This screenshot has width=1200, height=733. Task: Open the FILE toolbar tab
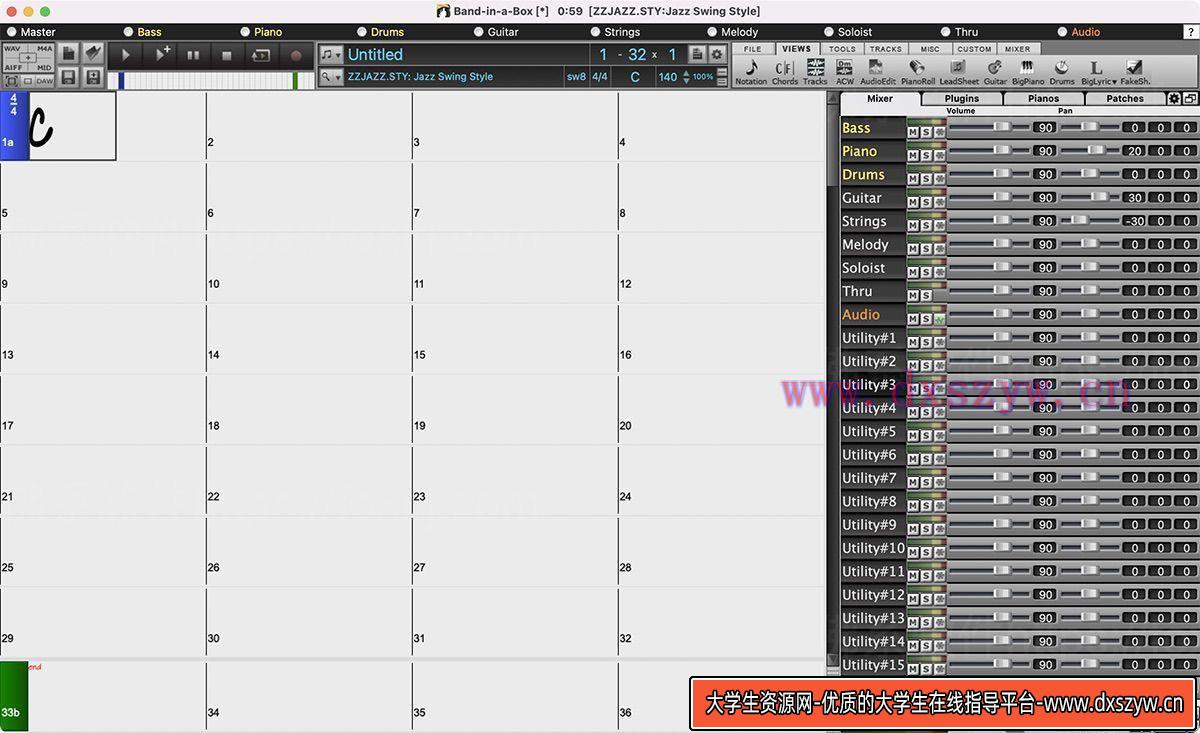tap(753, 48)
